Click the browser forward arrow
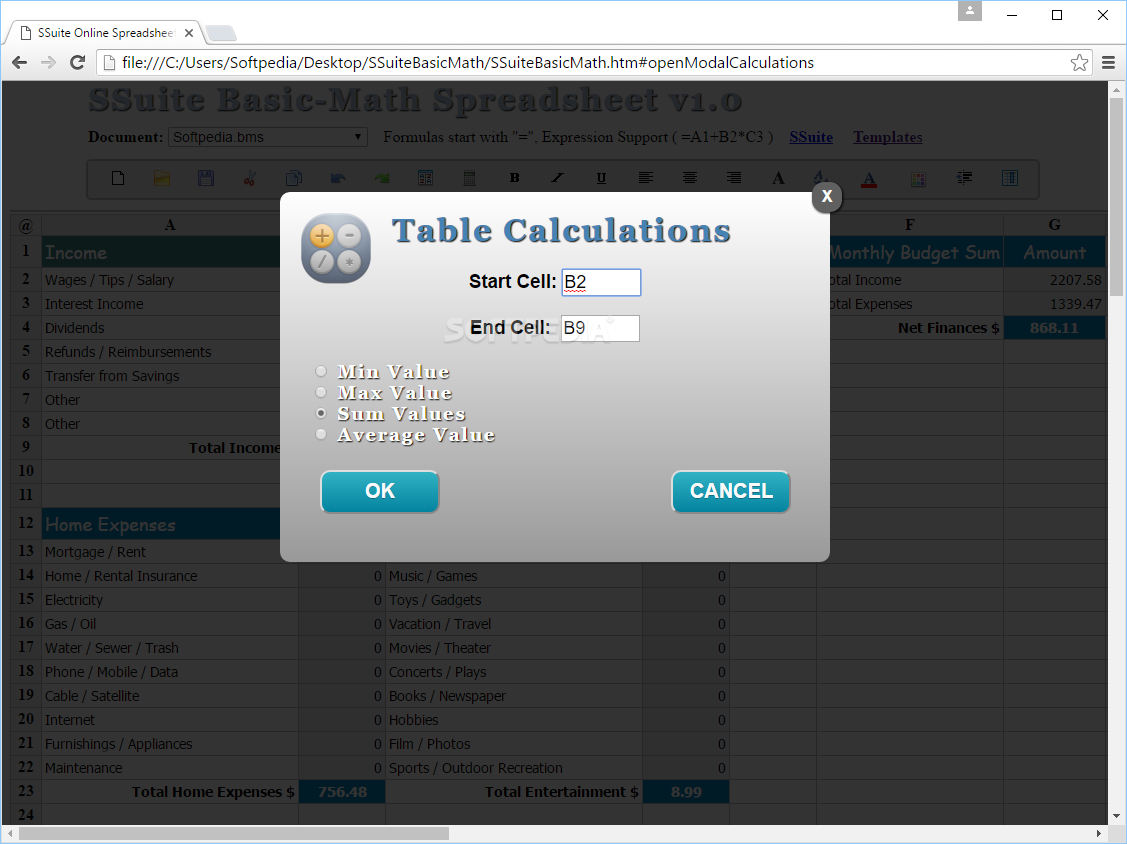The image size is (1127, 844). 48,63
